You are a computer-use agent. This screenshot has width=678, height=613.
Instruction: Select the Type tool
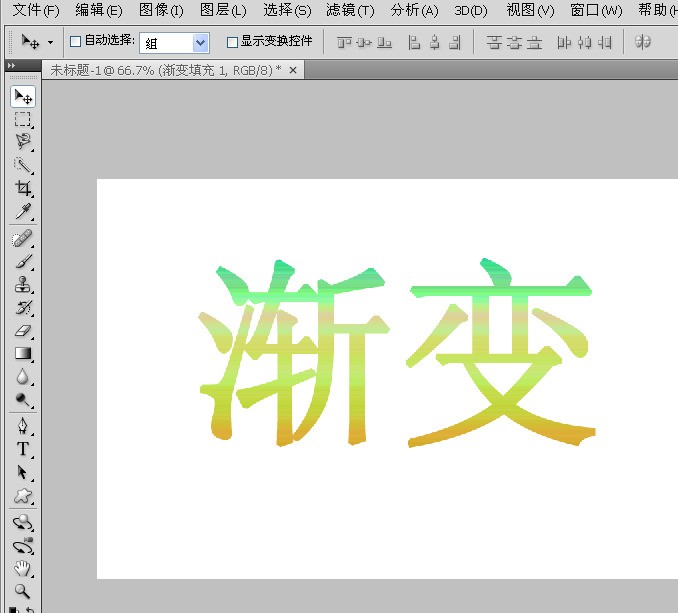(23, 449)
